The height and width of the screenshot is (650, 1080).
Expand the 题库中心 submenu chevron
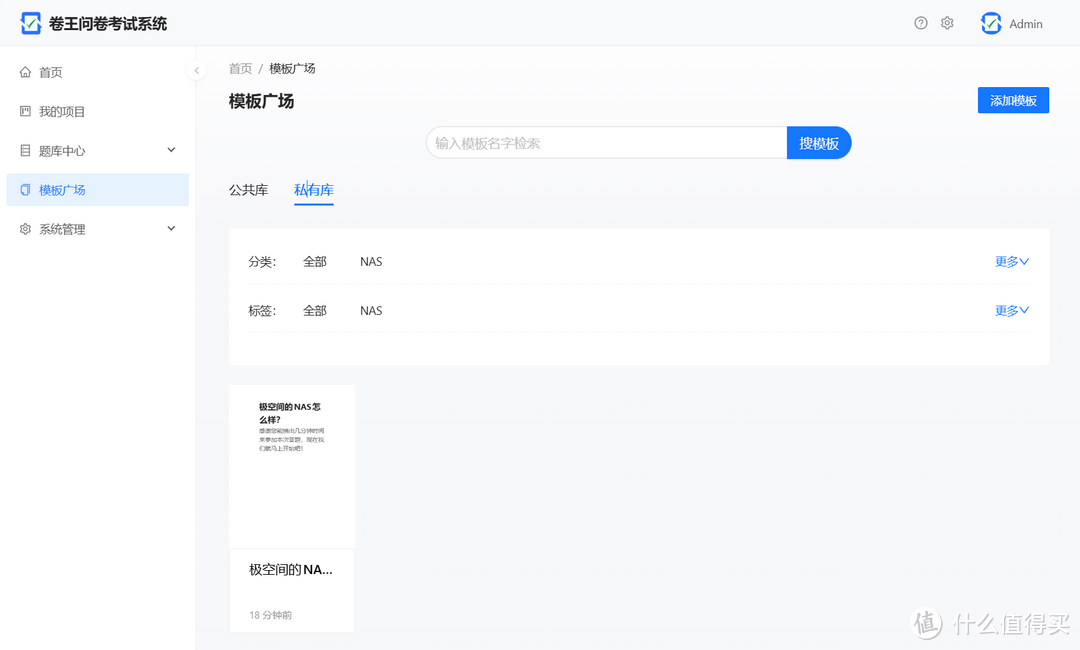pos(171,150)
